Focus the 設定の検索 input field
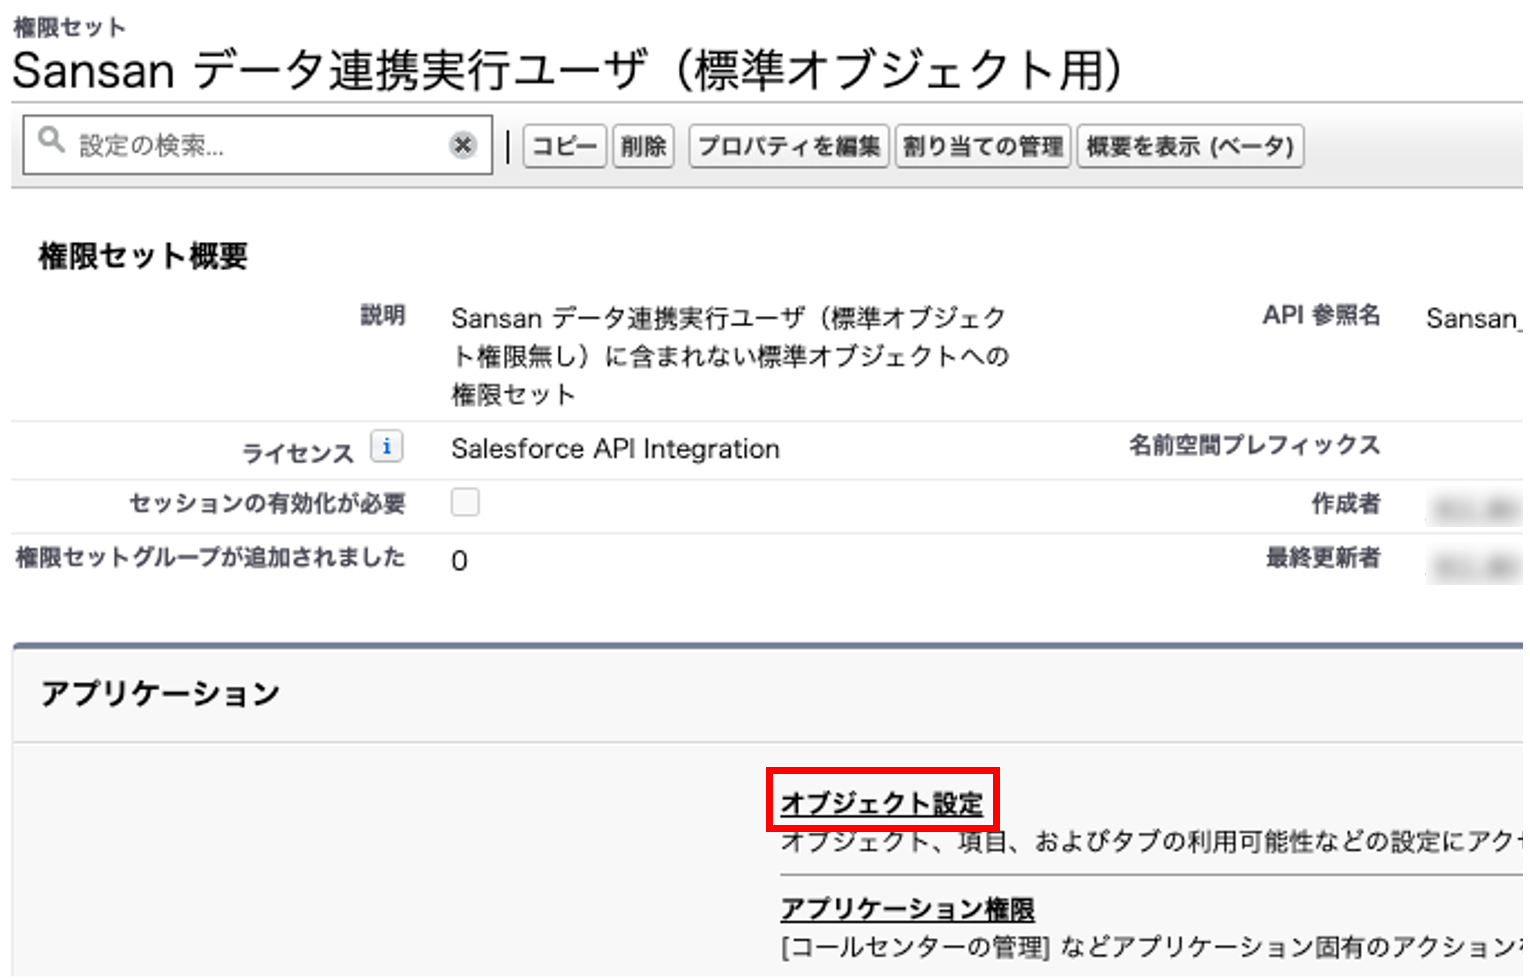This screenshot has width=1530, height=980. pyautogui.click(x=258, y=145)
